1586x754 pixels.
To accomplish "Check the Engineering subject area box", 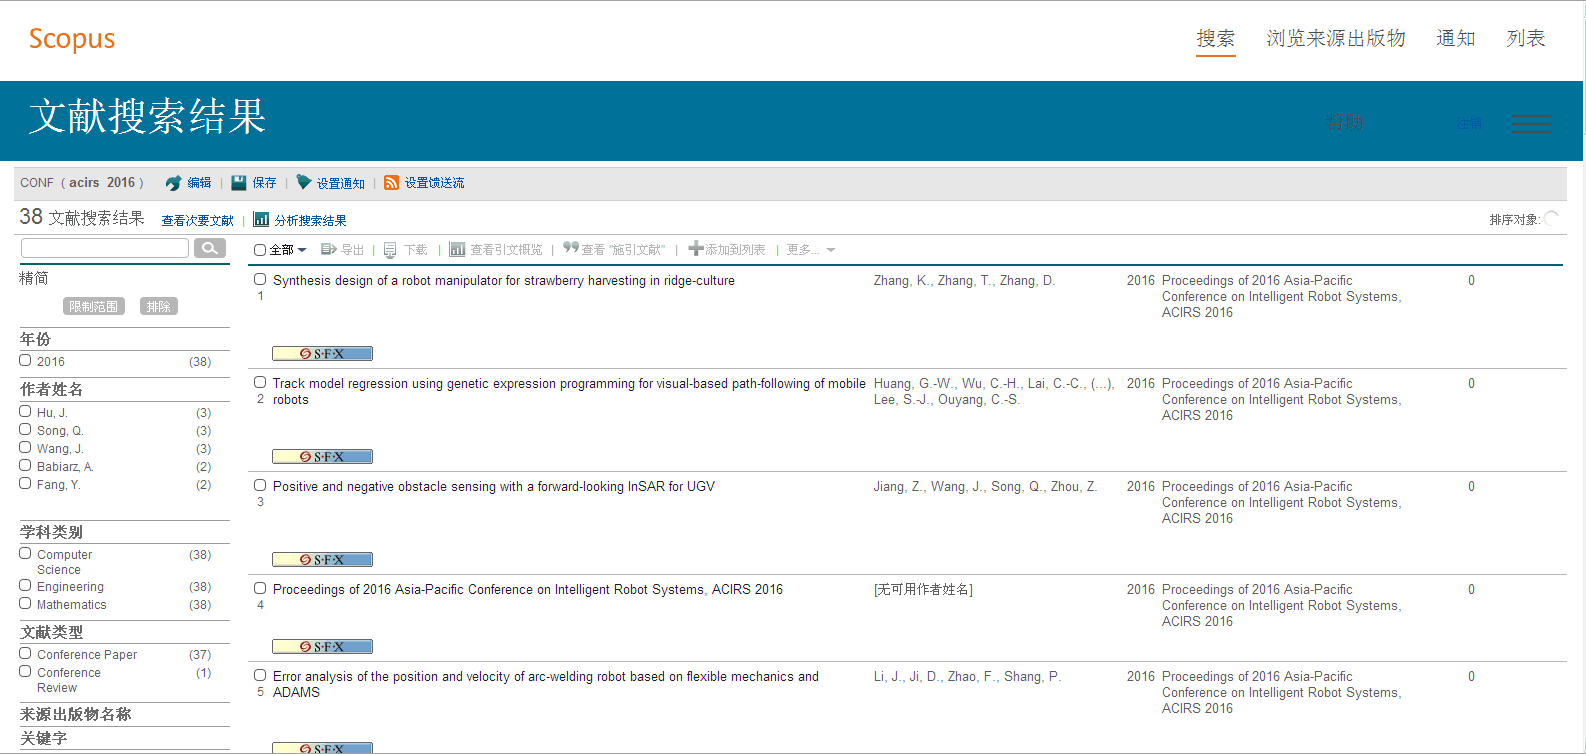I will pos(25,585).
